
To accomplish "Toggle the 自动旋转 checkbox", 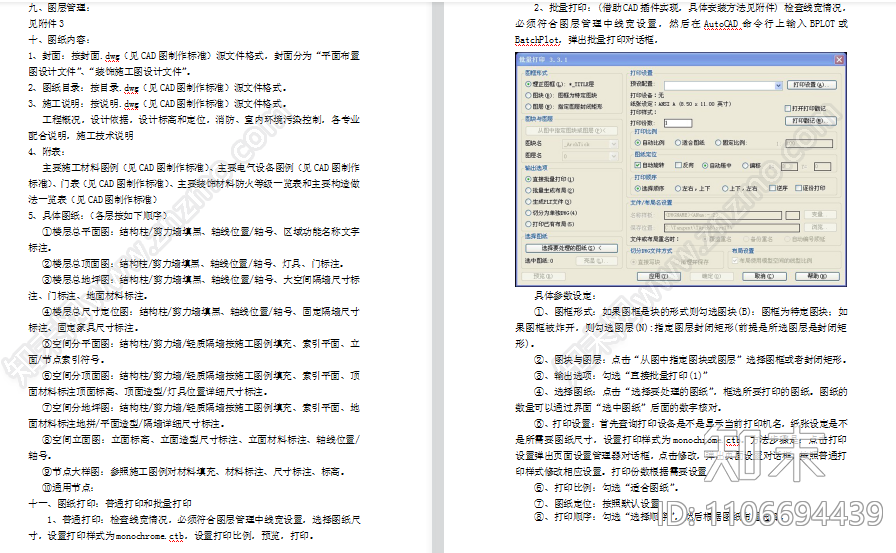I will tap(638, 166).
